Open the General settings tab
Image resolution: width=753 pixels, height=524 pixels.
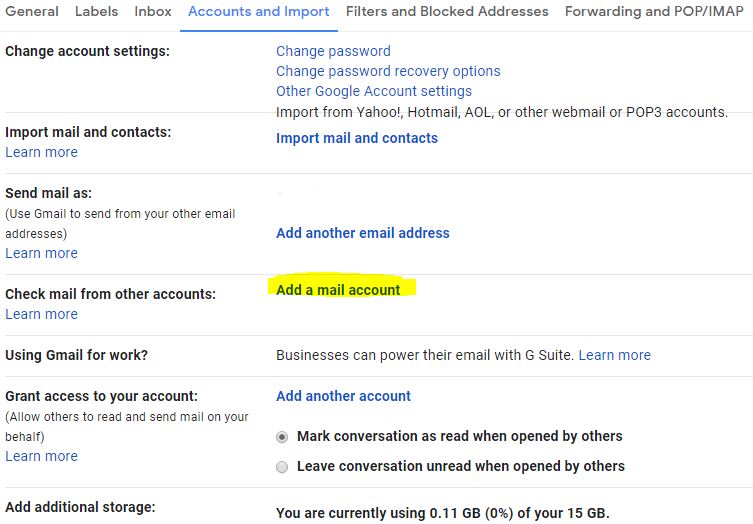[x=32, y=11]
